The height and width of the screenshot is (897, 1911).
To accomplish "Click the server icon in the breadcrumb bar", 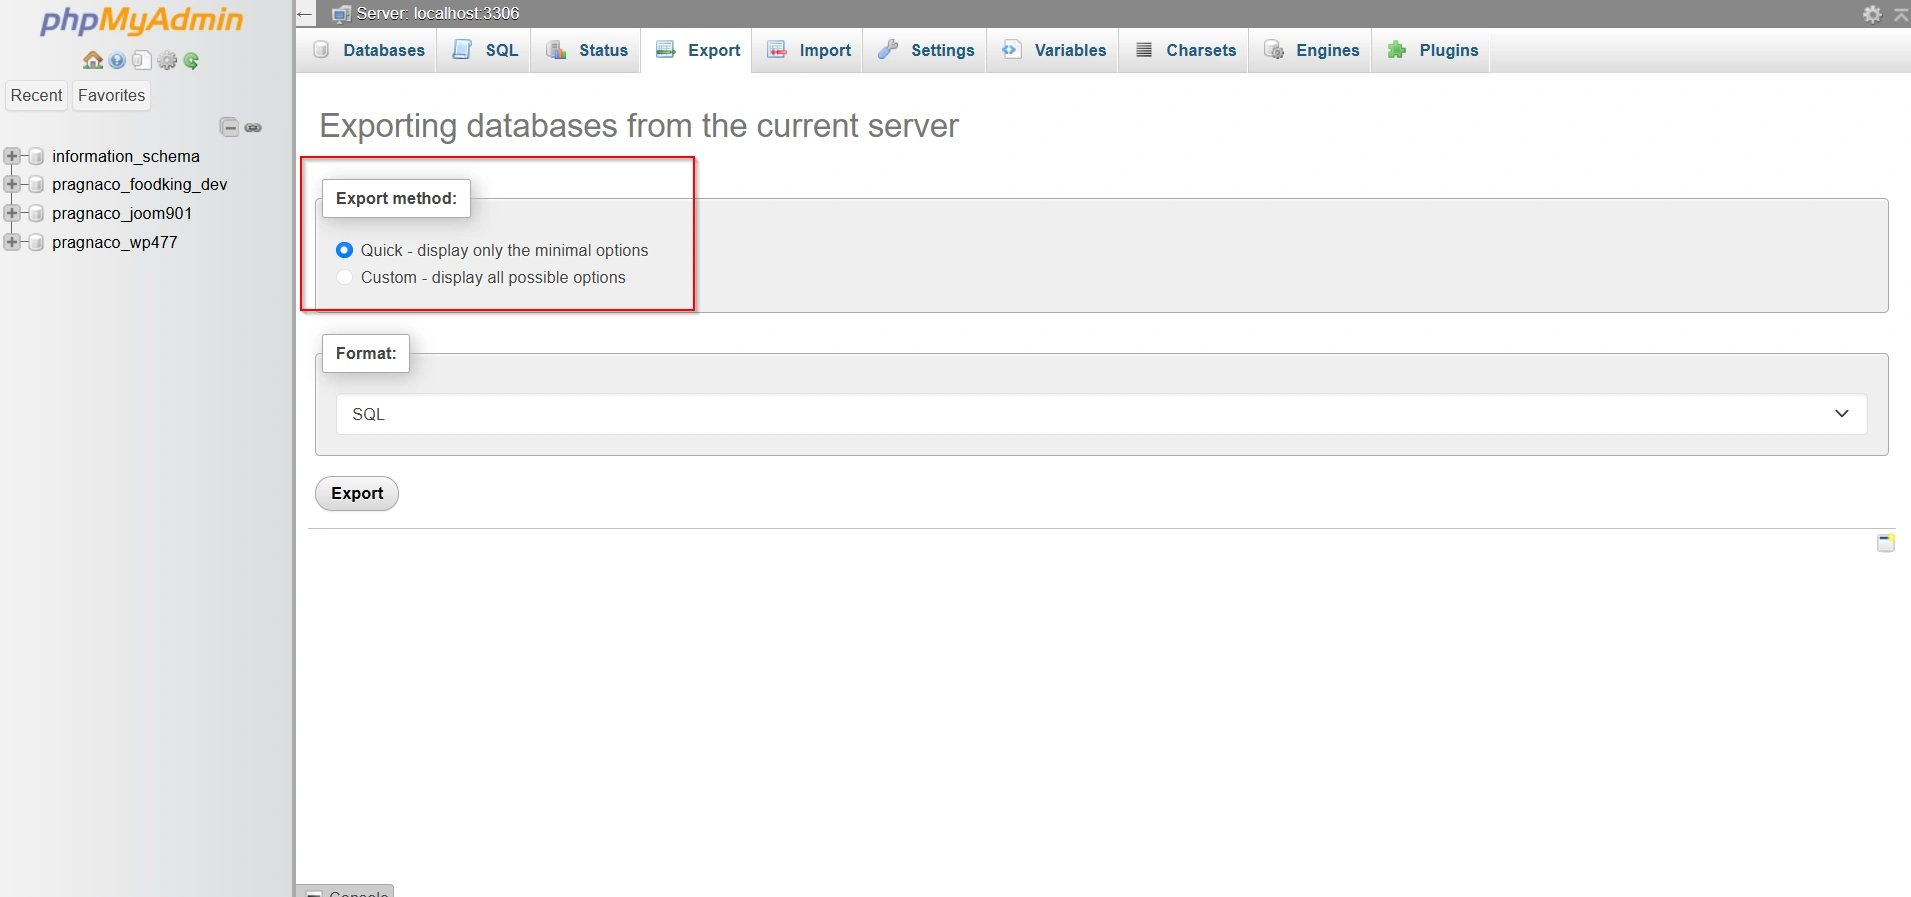I will click(x=341, y=14).
